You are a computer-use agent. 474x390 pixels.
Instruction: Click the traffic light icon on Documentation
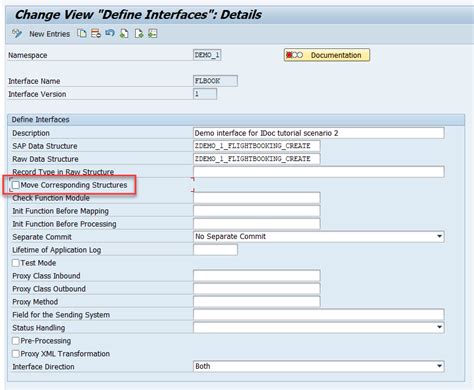[294, 55]
